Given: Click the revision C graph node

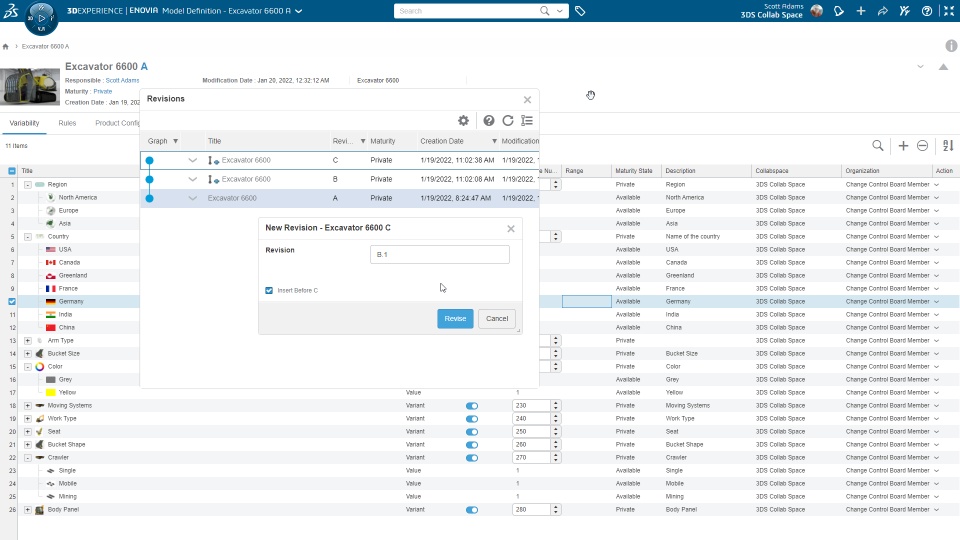Looking at the screenshot, I should pos(149,160).
